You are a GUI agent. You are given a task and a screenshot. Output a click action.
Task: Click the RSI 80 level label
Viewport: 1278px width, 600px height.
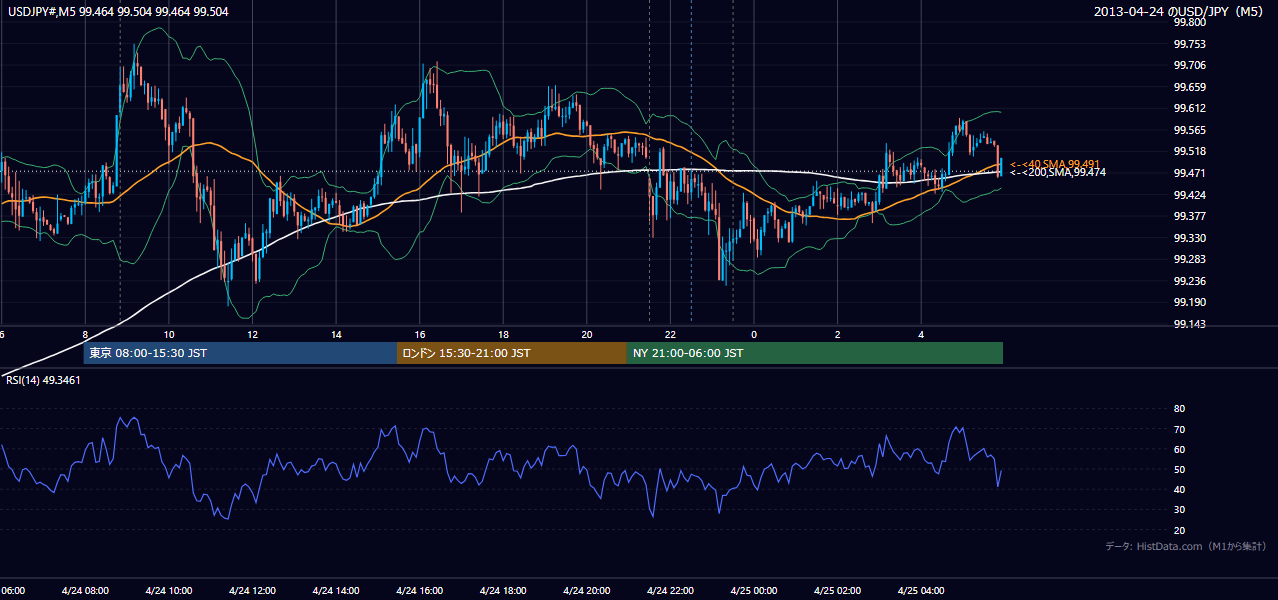[1179, 409]
